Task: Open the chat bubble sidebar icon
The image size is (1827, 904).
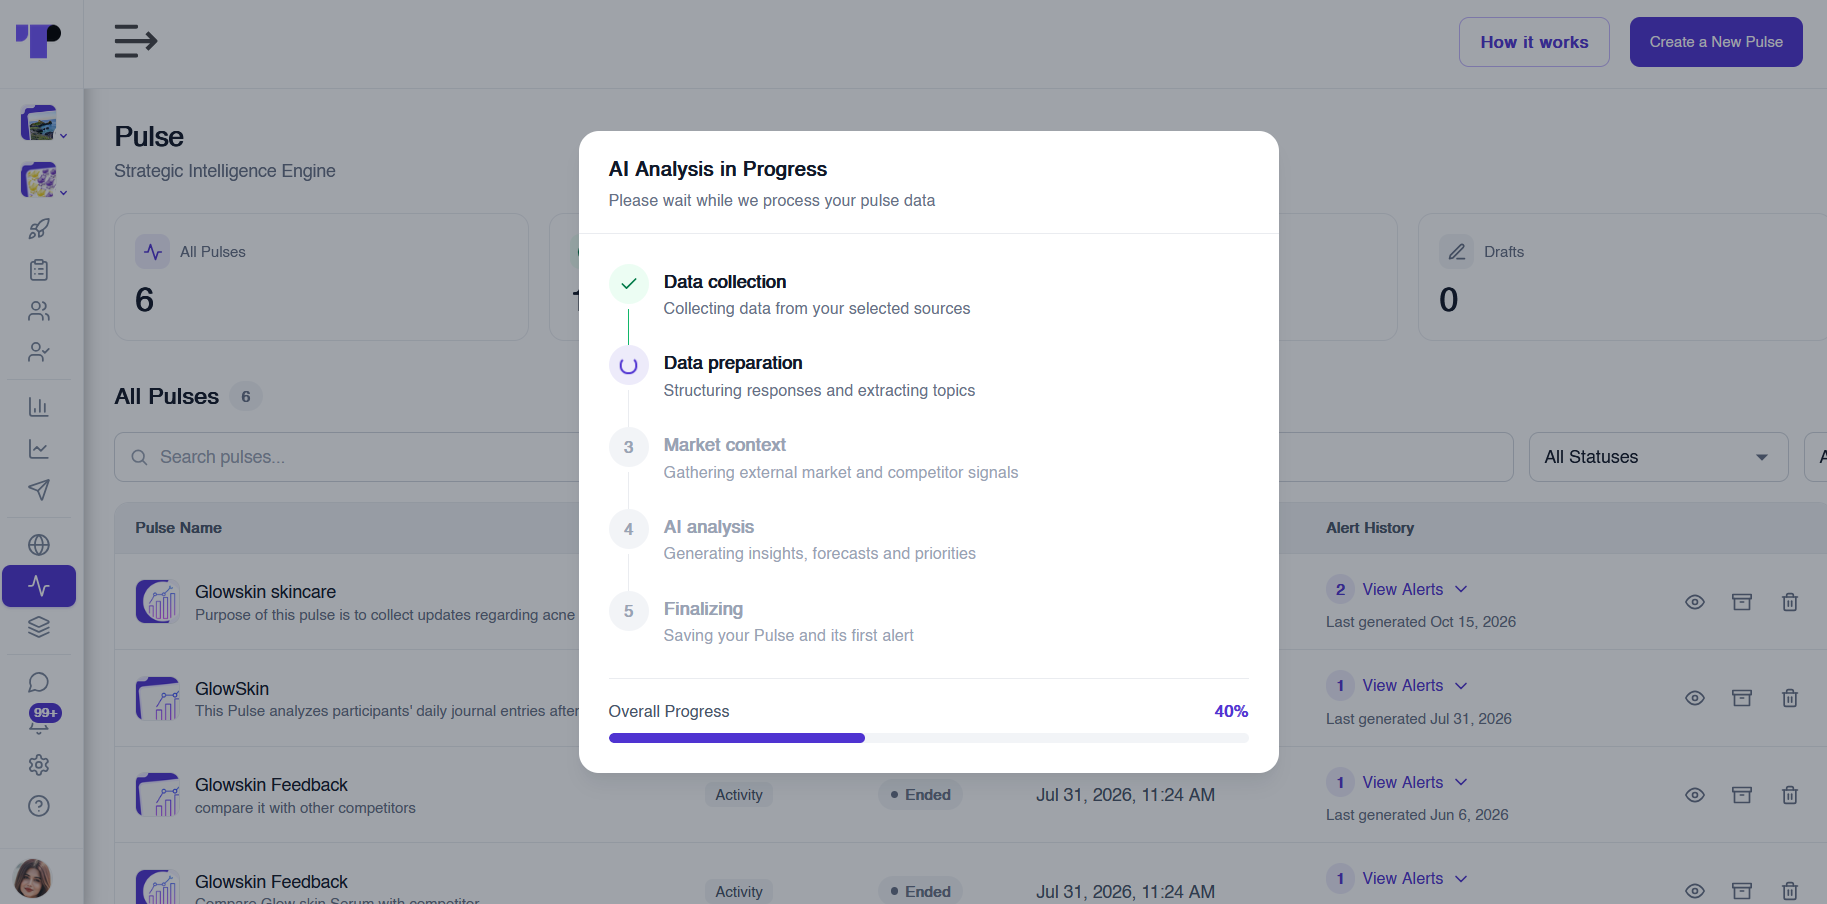Action: (39, 683)
